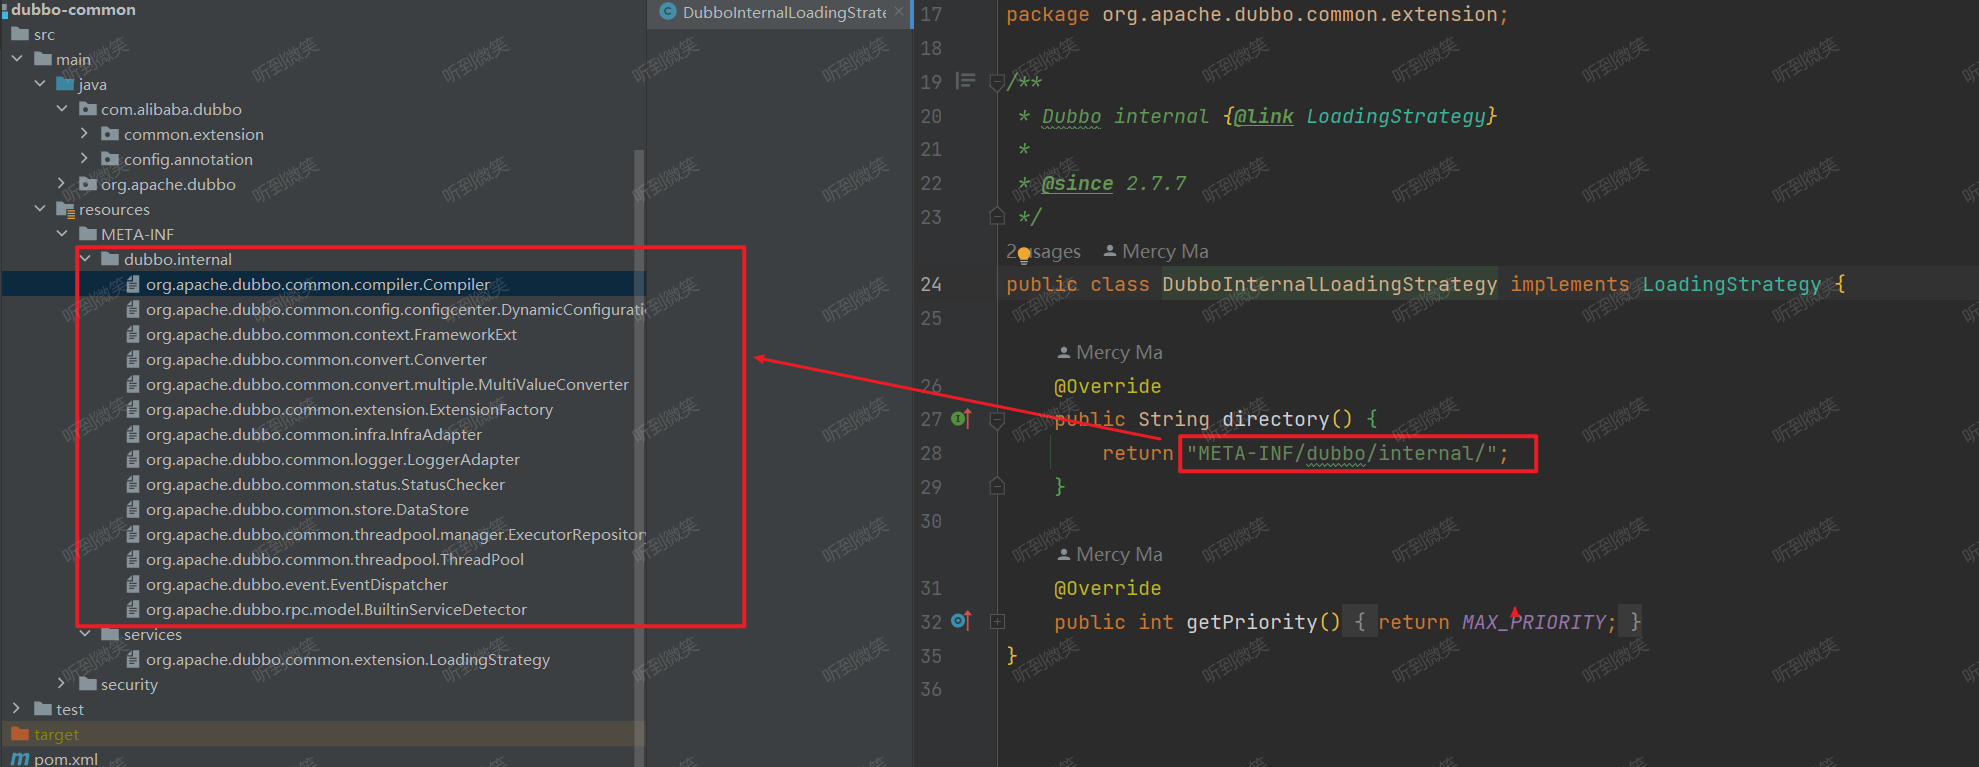Image resolution: width=1979 pixels, height=767 pixels.
Task: Open the usages inlay hint above class
Action: coord(1044,252)
